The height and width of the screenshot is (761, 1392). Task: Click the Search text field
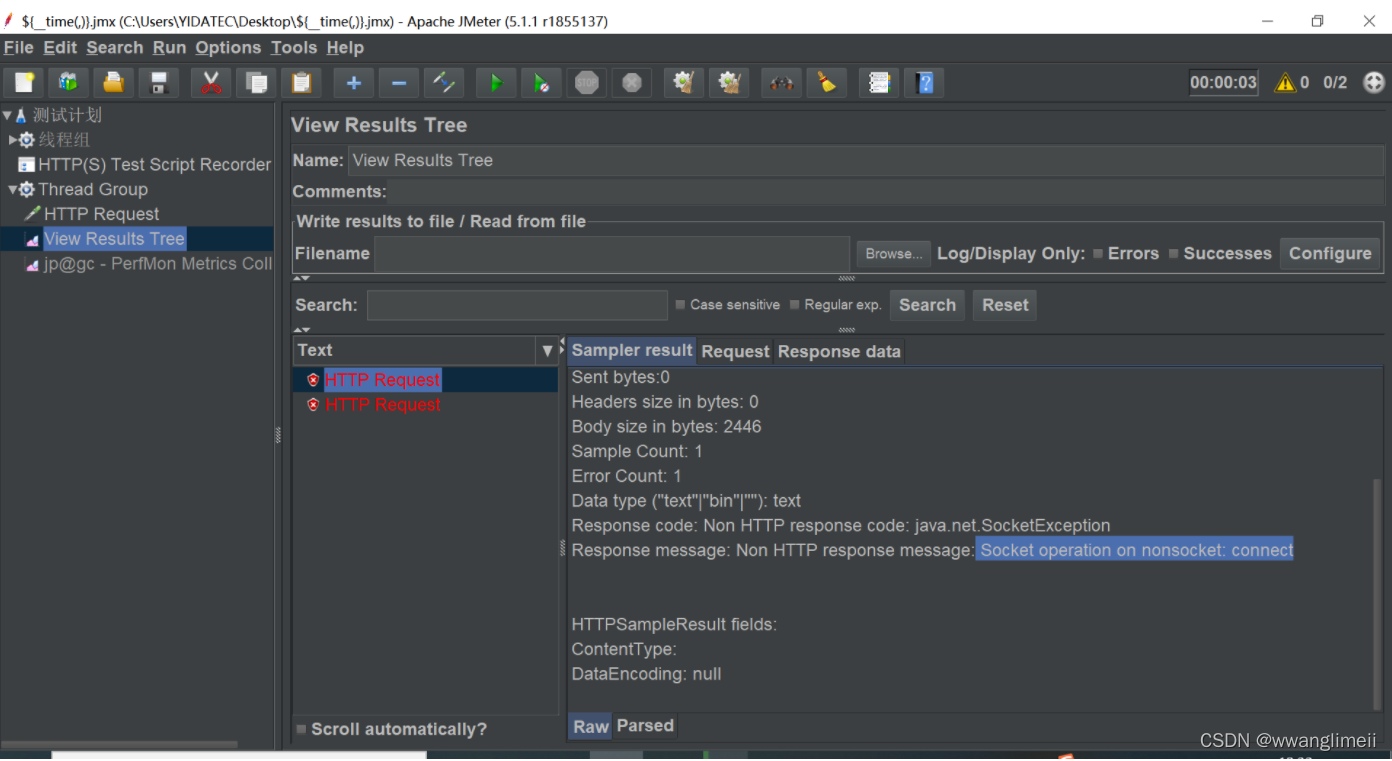point(517,305)
